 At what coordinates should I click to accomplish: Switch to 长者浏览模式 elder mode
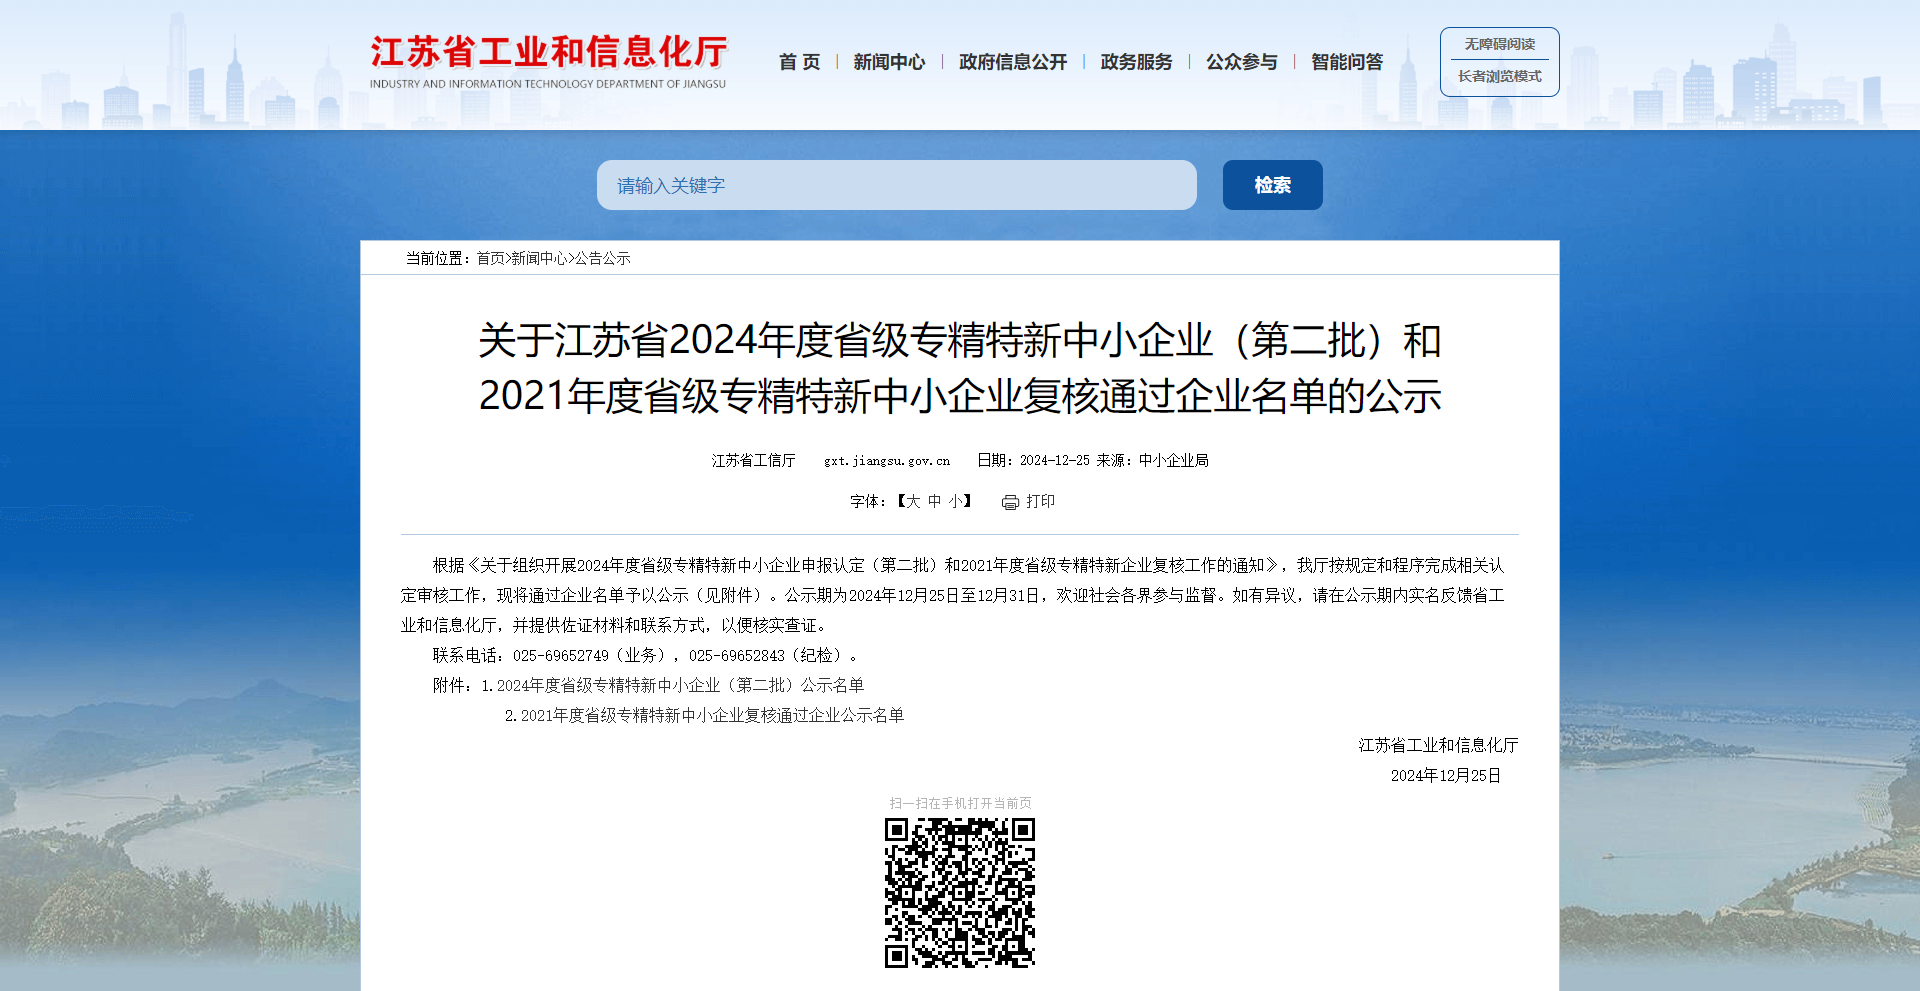tap(1499, 76)
